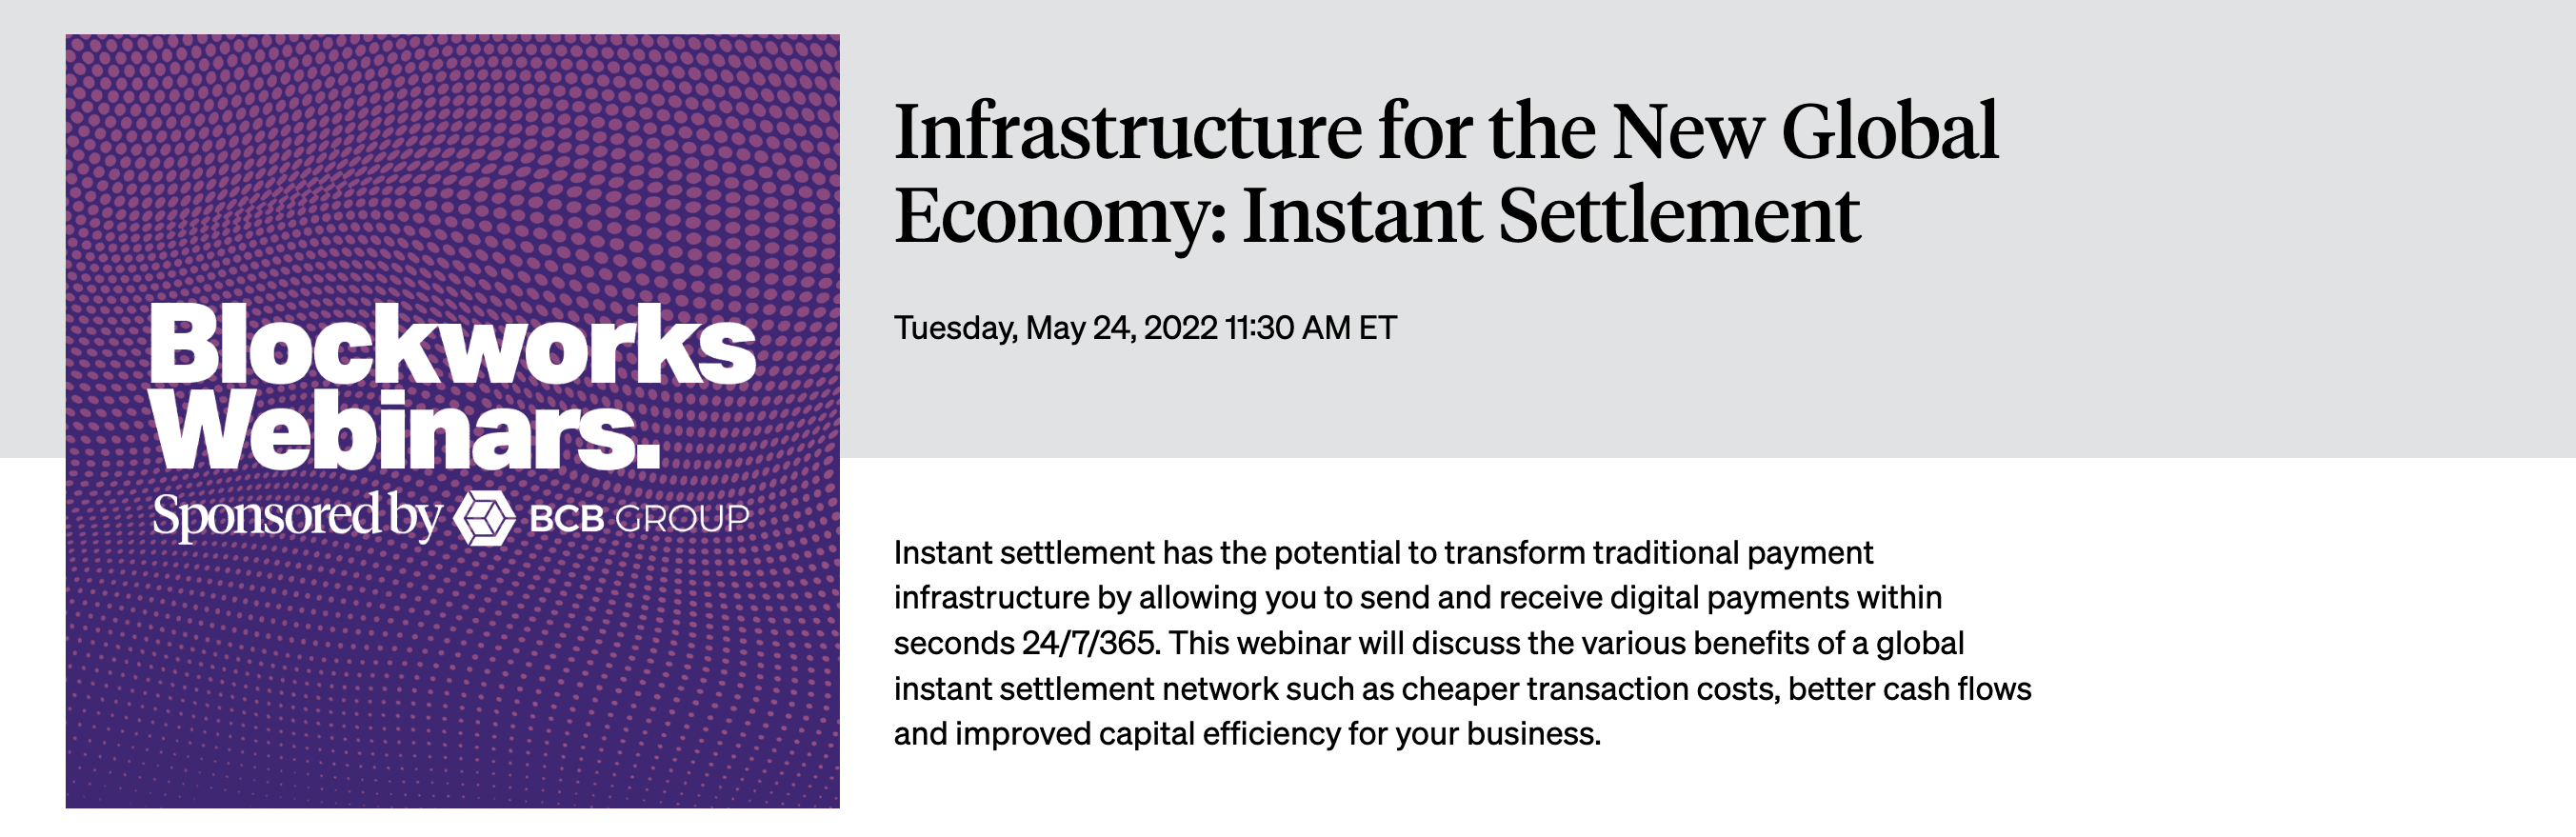Click the Sponsored by label
Viewport: 2576px width, 837px height.
pyautogui.click(x=296, y=516)
